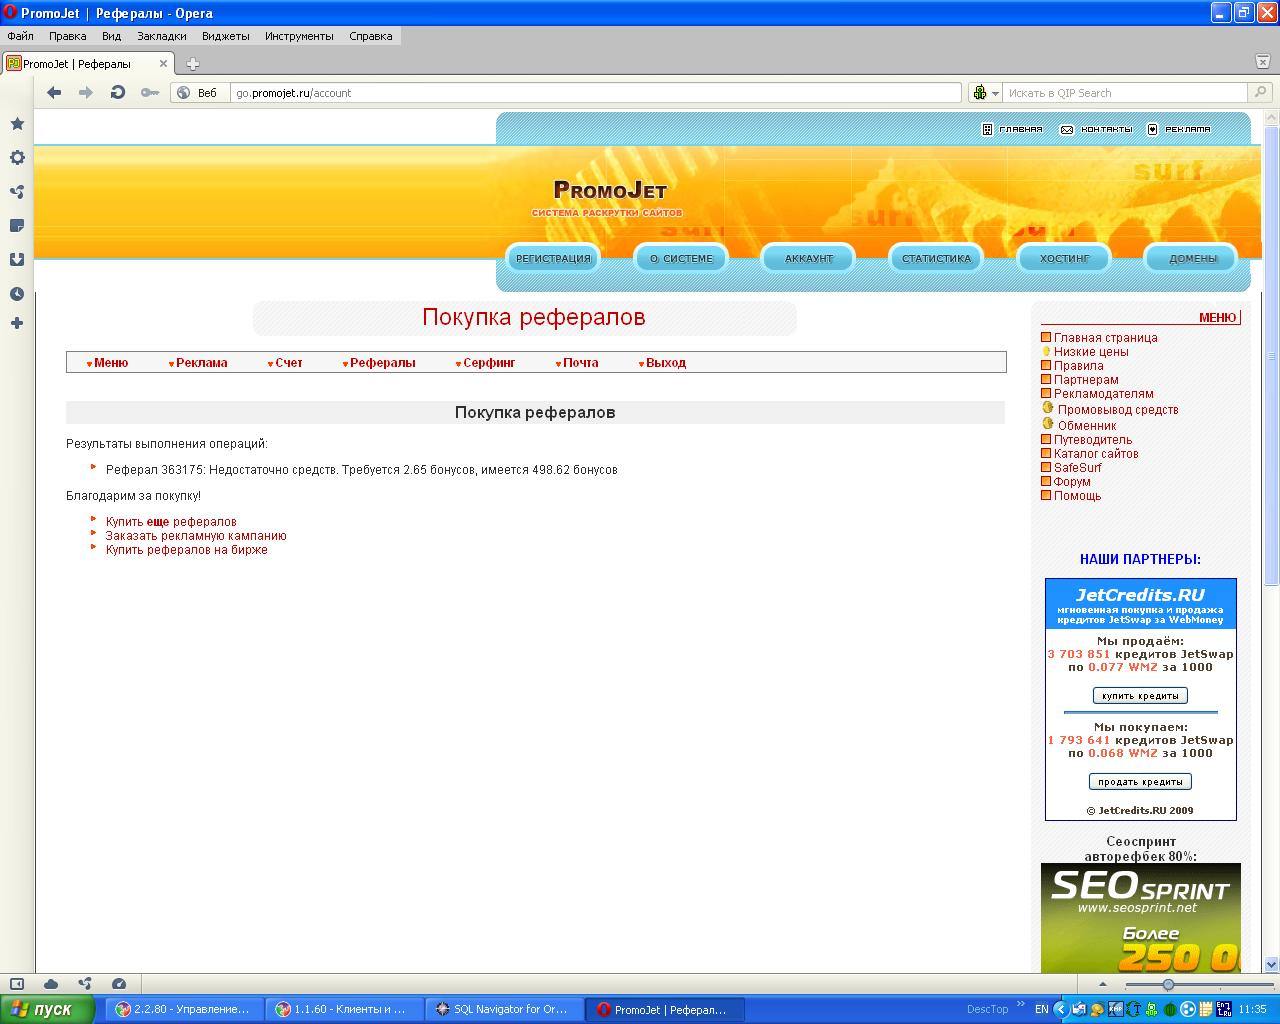The image size is (1280, 1024).
Task: Expand the Реклама dropdown on page
Action: point(198,363)
